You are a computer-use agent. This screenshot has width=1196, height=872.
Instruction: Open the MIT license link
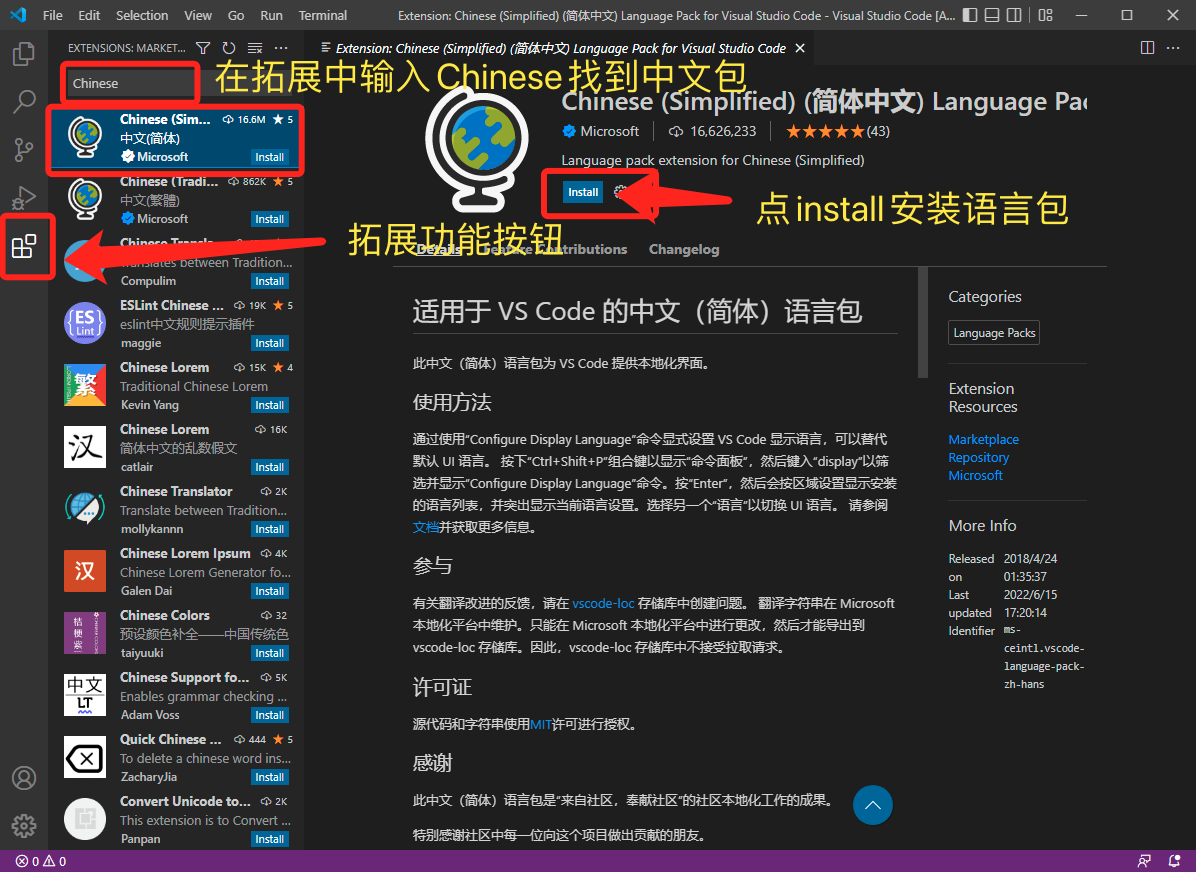[x=541, y=724]
